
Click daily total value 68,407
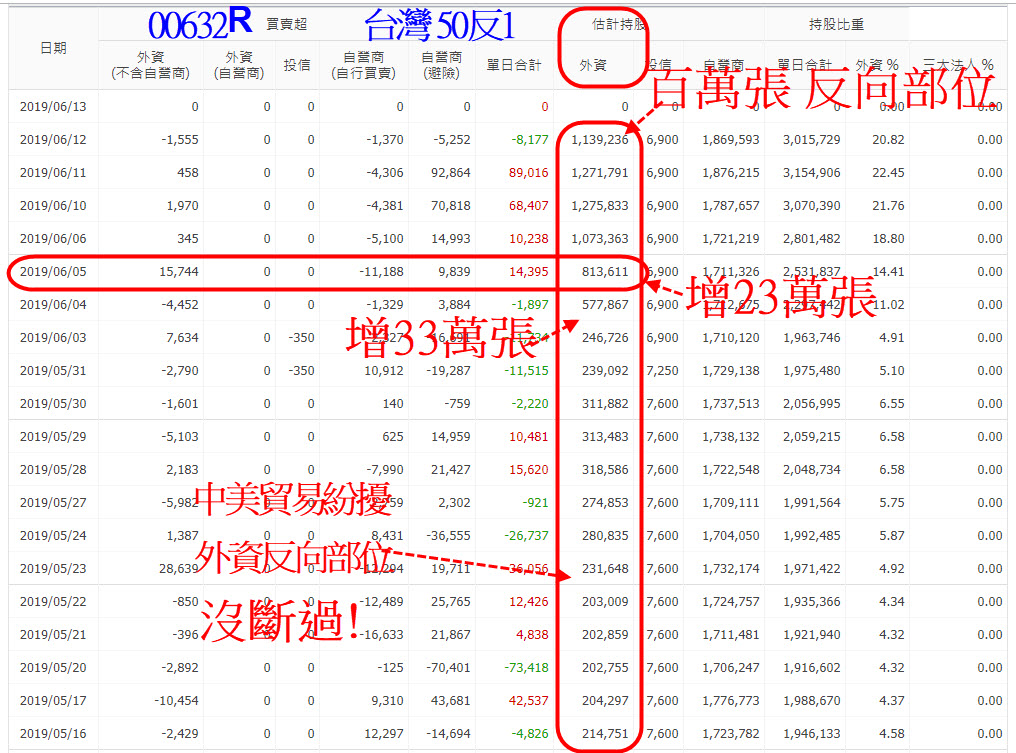pos(528,206)
